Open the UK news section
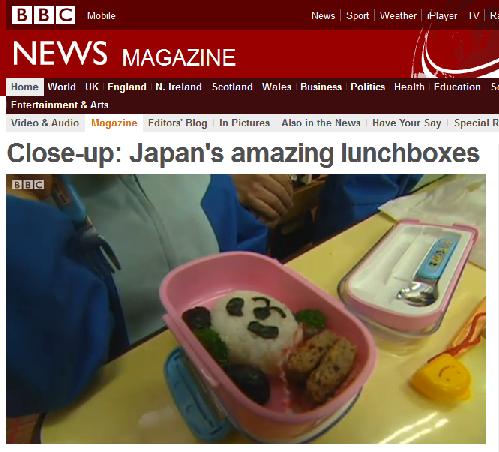 92,87
